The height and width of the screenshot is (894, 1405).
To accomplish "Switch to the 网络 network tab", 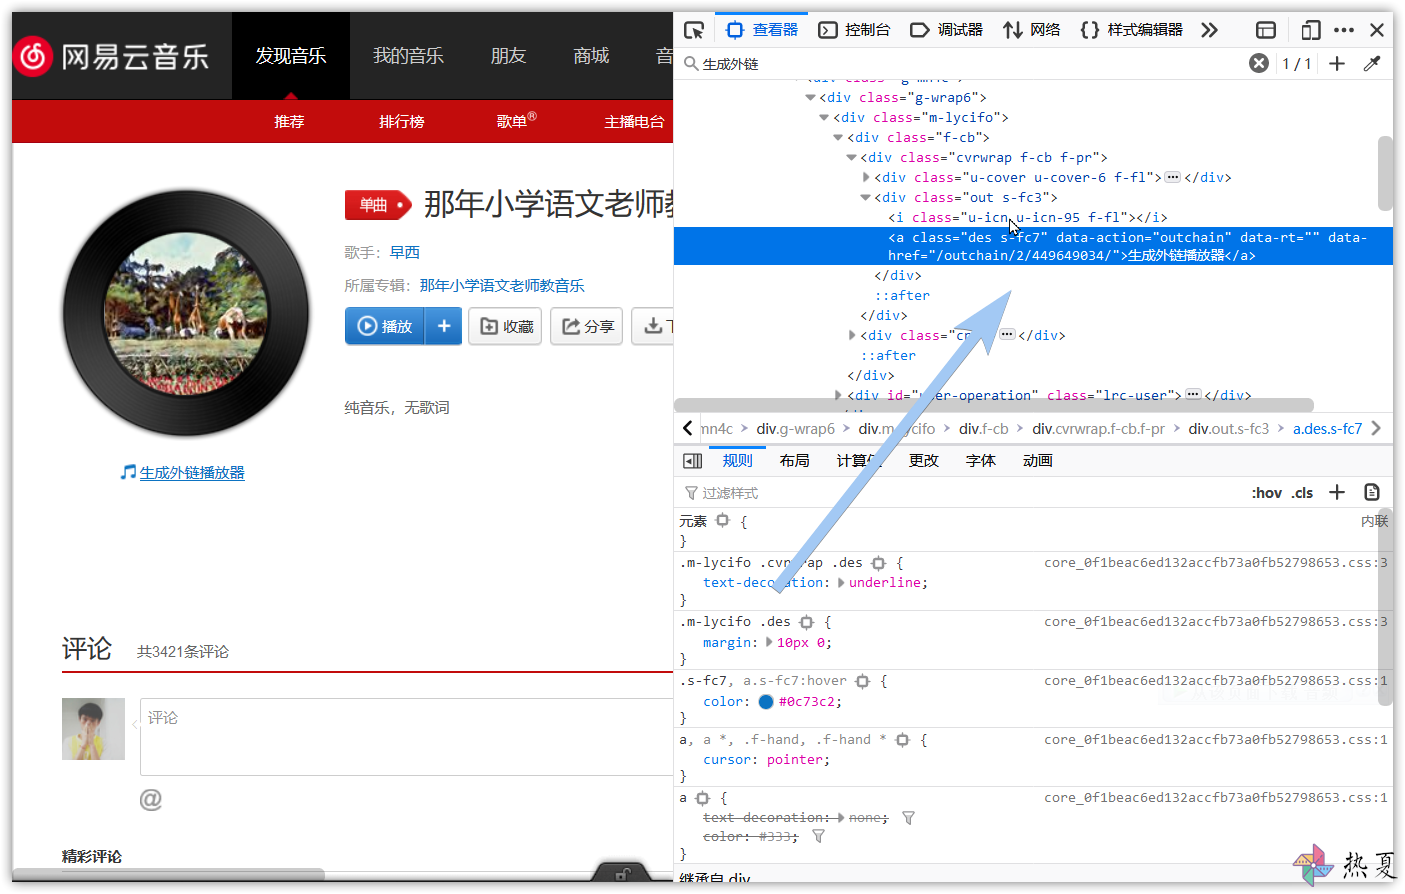I will 1032,30.
